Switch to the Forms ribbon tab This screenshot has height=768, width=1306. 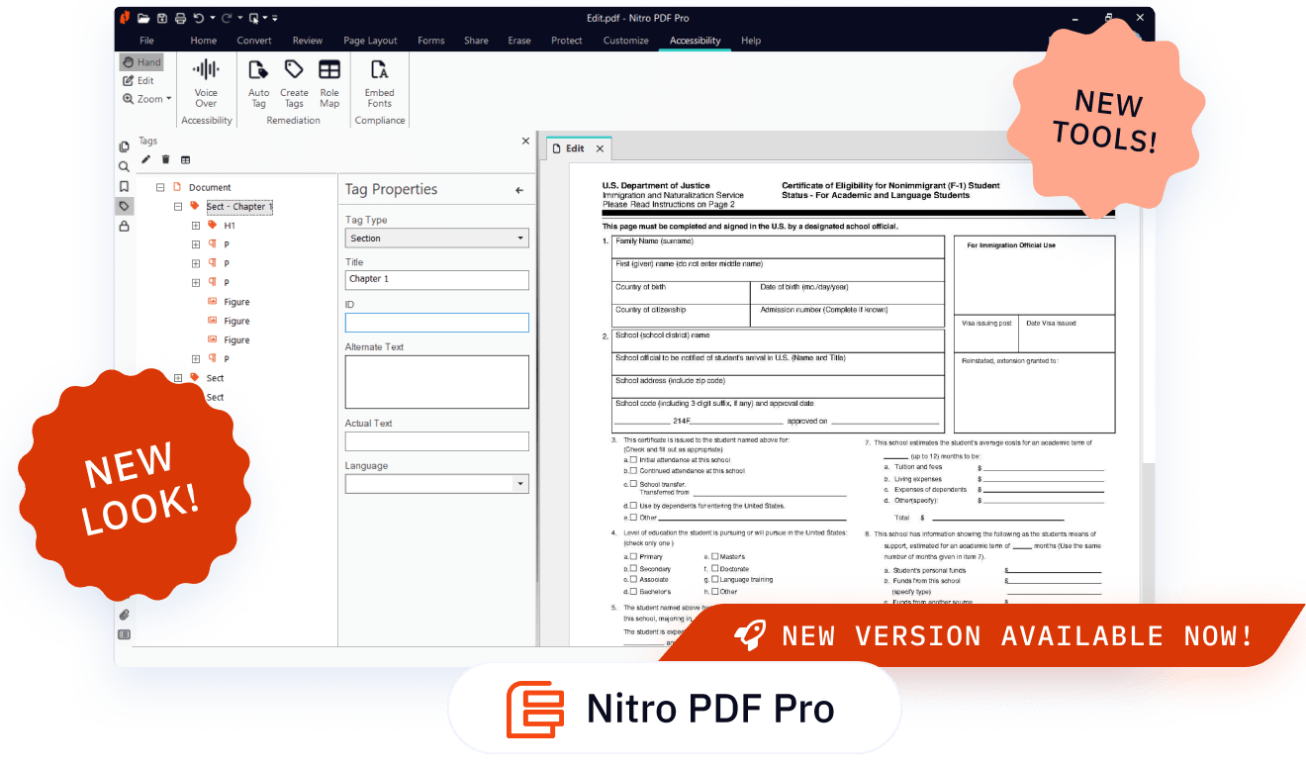(431, 41)
